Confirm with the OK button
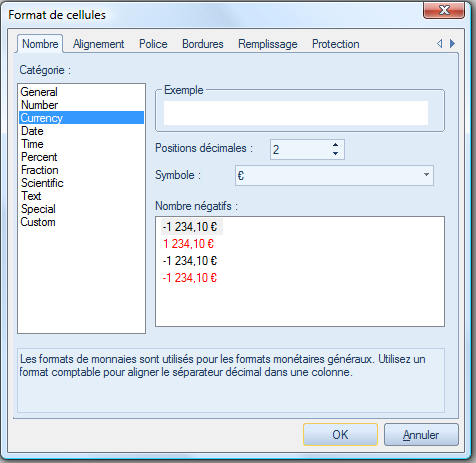The height and width of the screenshot is (463, 476). 340,434
